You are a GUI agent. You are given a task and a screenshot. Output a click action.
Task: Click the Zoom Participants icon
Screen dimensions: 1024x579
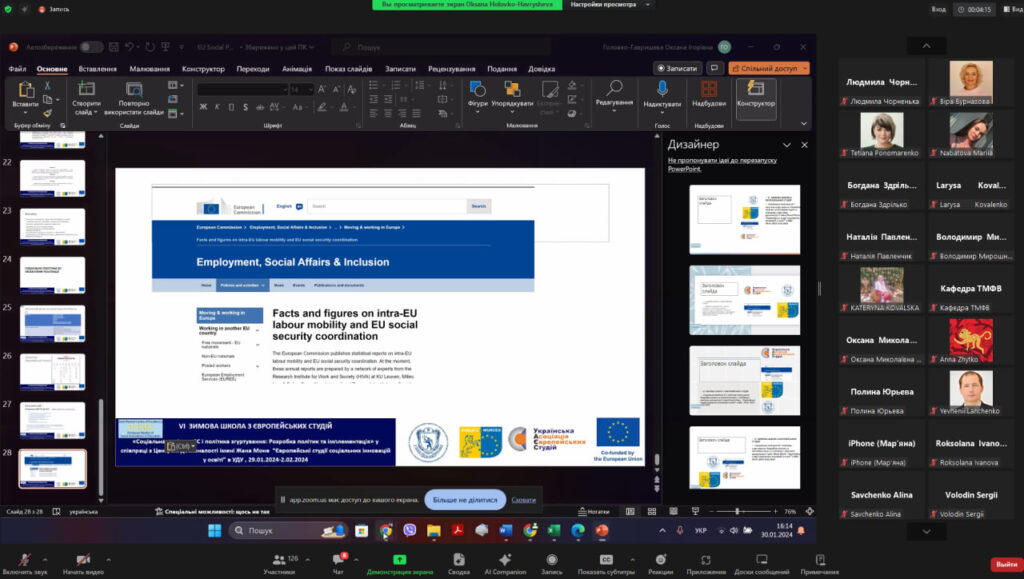tap(278, 559)
